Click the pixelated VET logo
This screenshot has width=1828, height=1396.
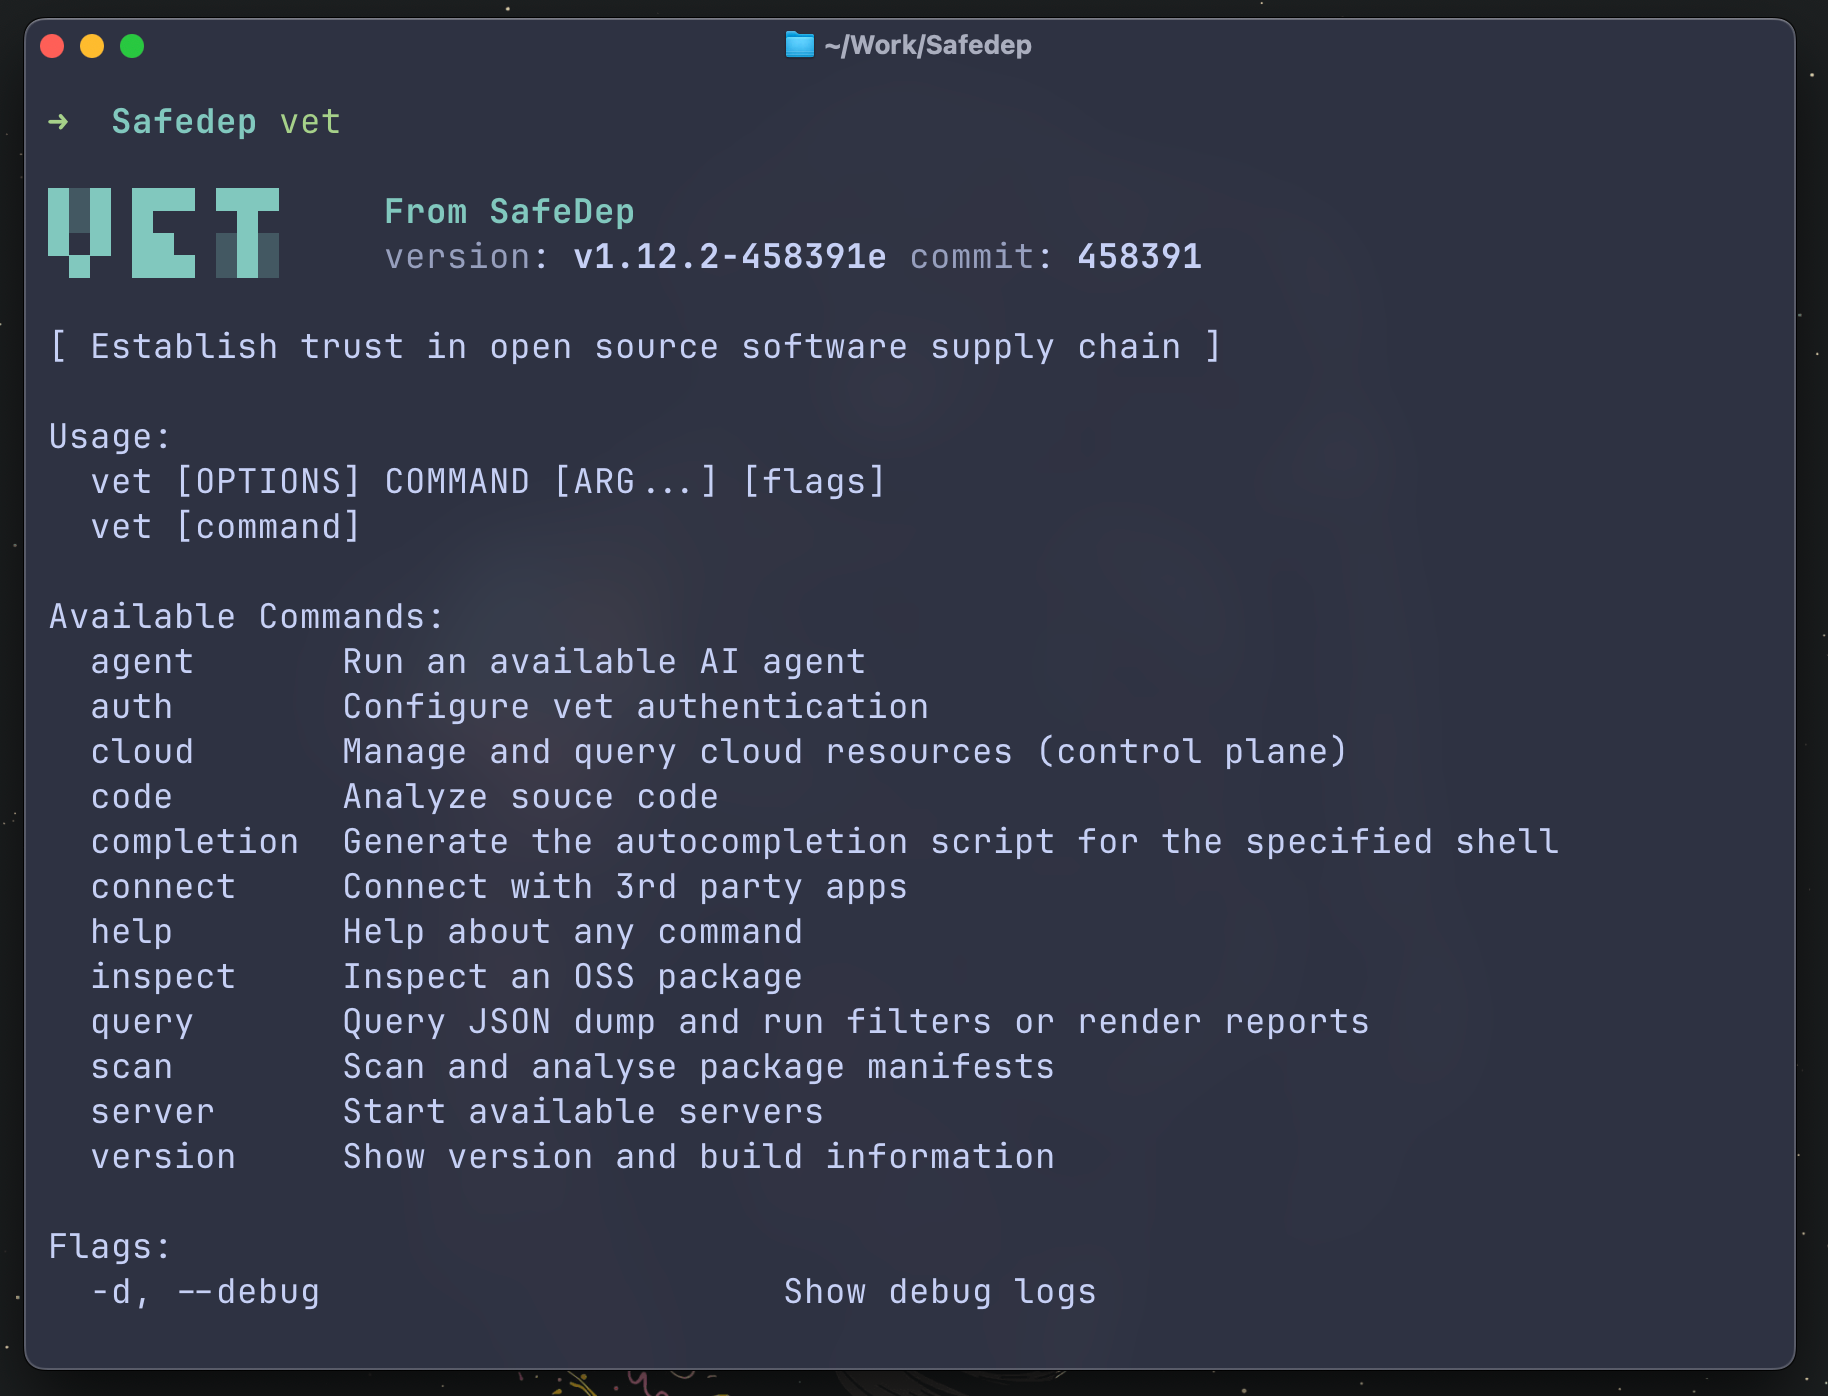click(x=163, y=233)
